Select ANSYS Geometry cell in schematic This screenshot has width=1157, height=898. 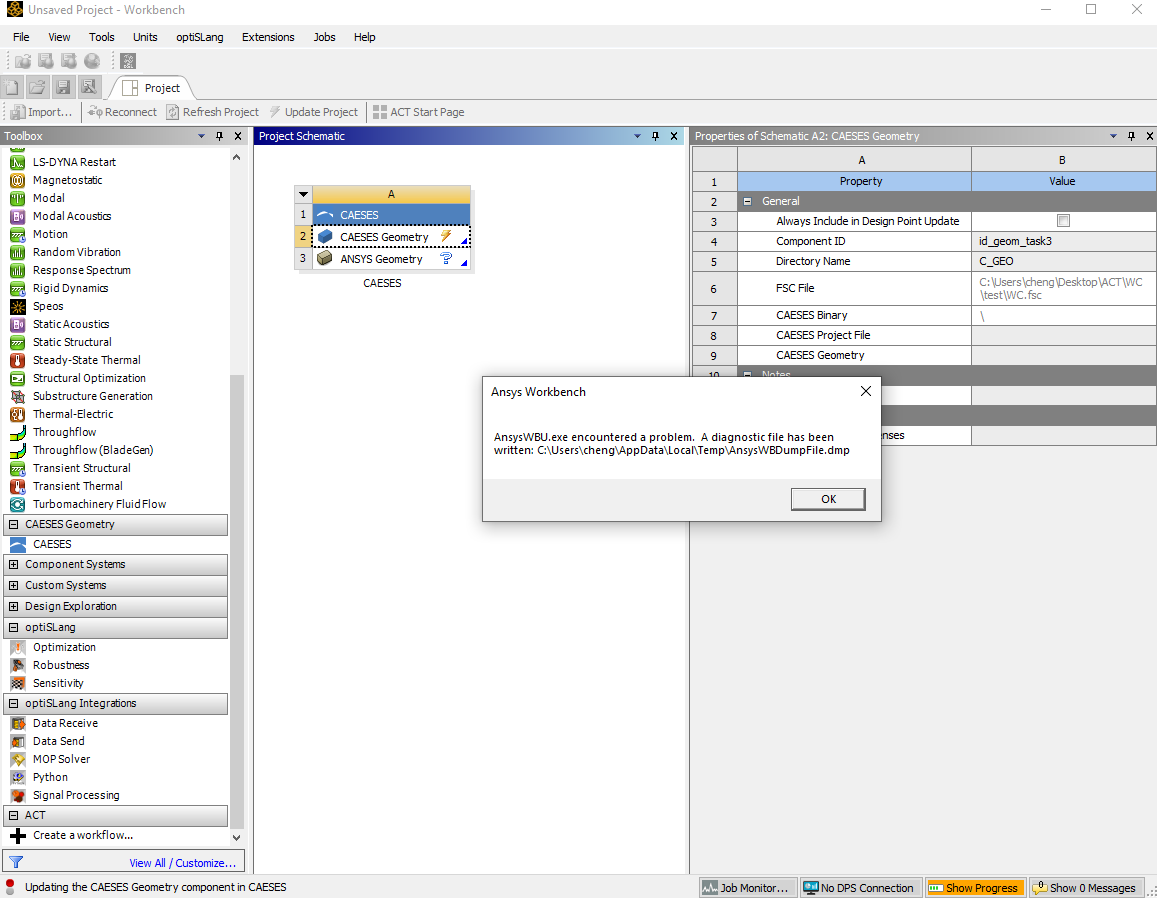[x=391, y=259]
